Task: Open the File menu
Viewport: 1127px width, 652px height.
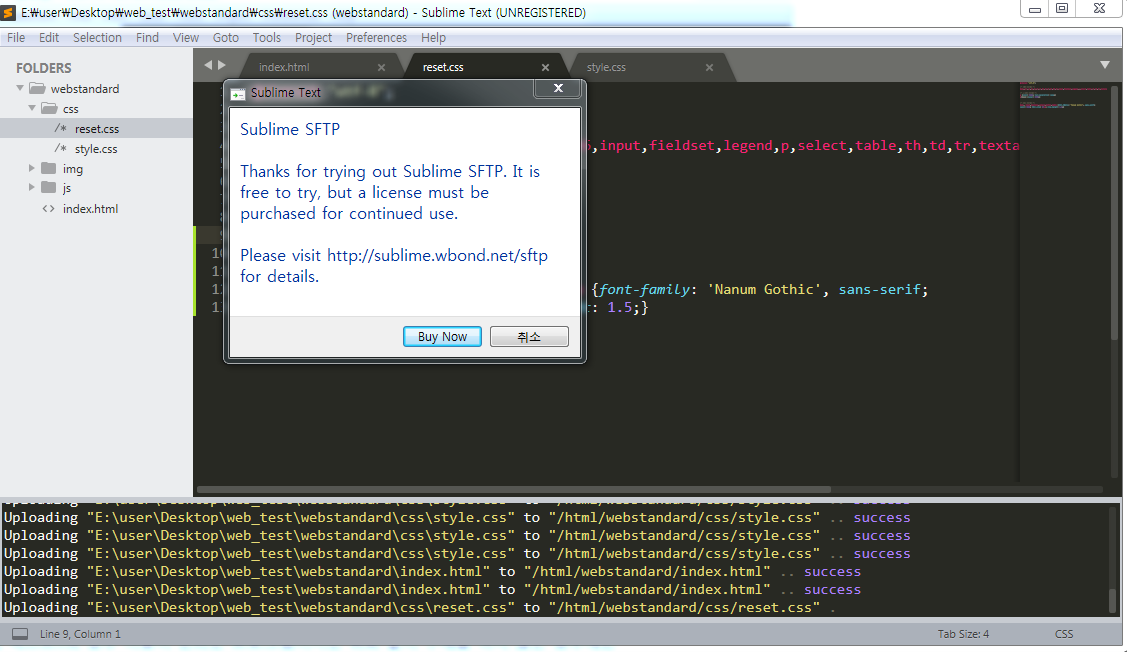Action: tap(16, 37)
